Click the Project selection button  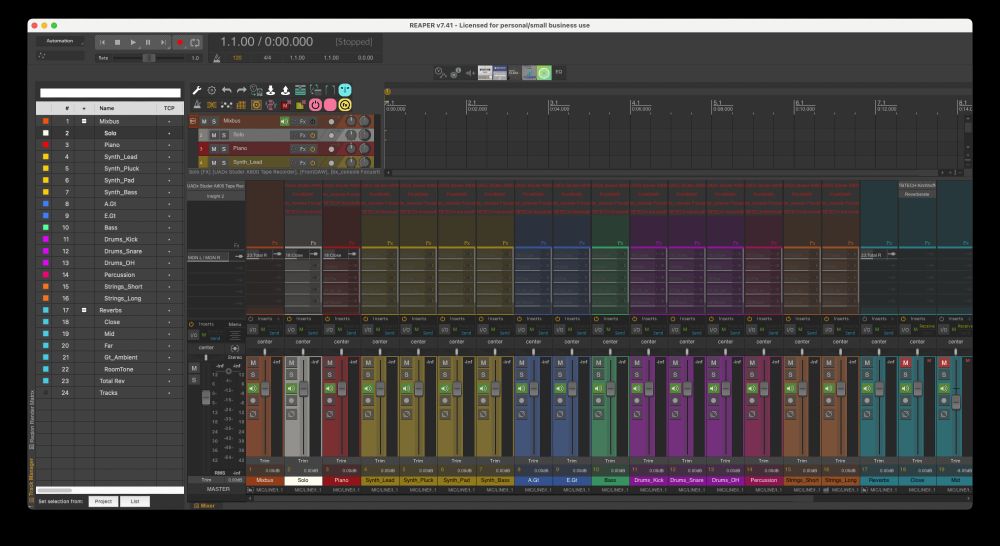click(102, 501)
